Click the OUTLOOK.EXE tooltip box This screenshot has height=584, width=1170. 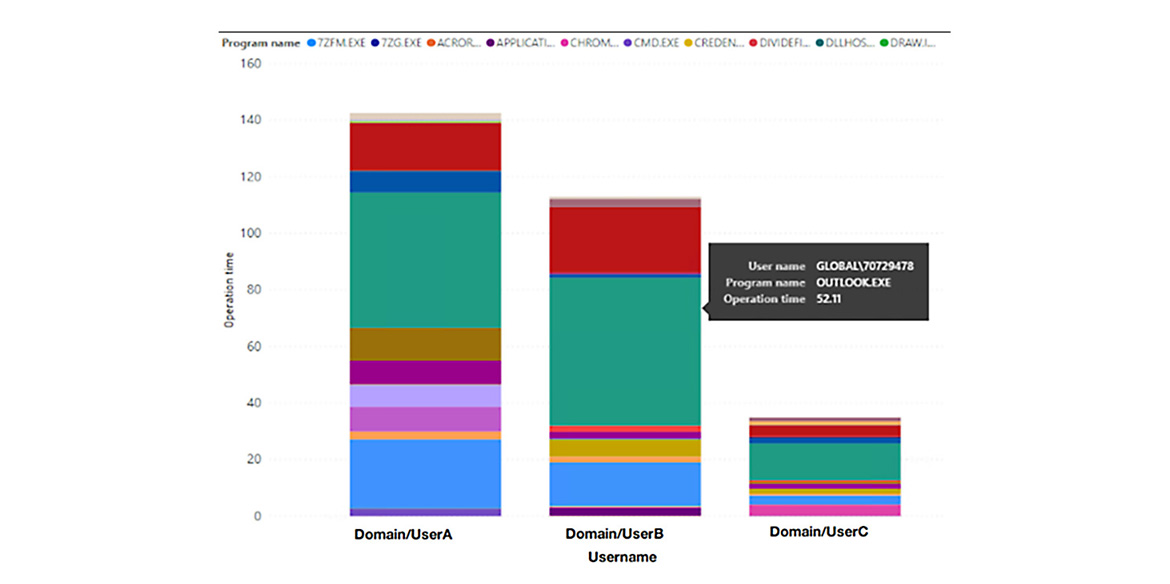pos(818,282)
